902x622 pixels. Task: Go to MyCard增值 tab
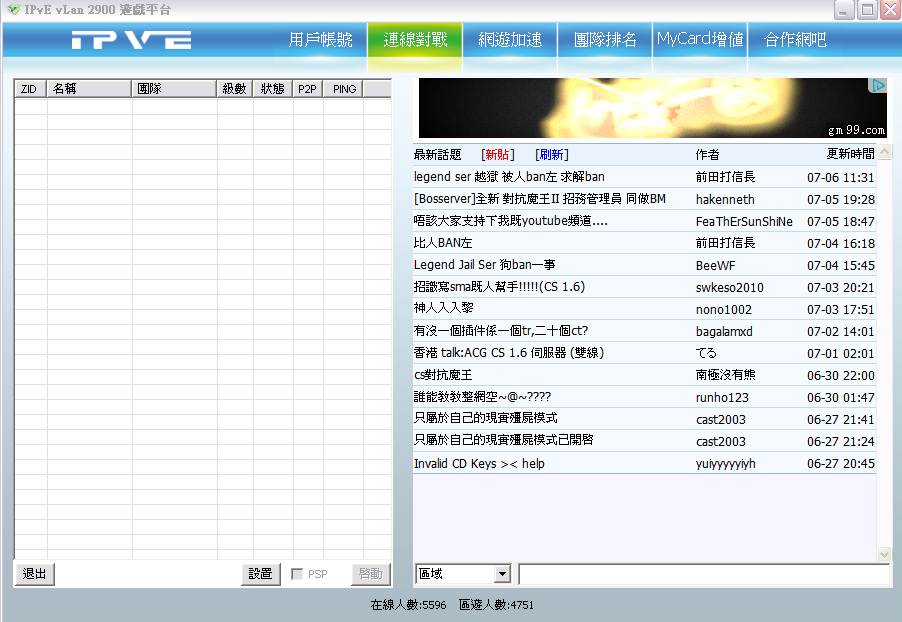coord(700,40)
